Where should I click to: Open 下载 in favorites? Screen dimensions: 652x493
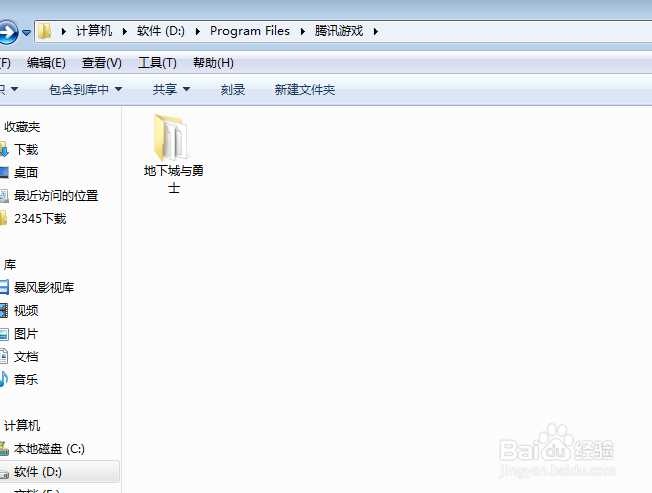pyautogui.click(x=26, y=149)
